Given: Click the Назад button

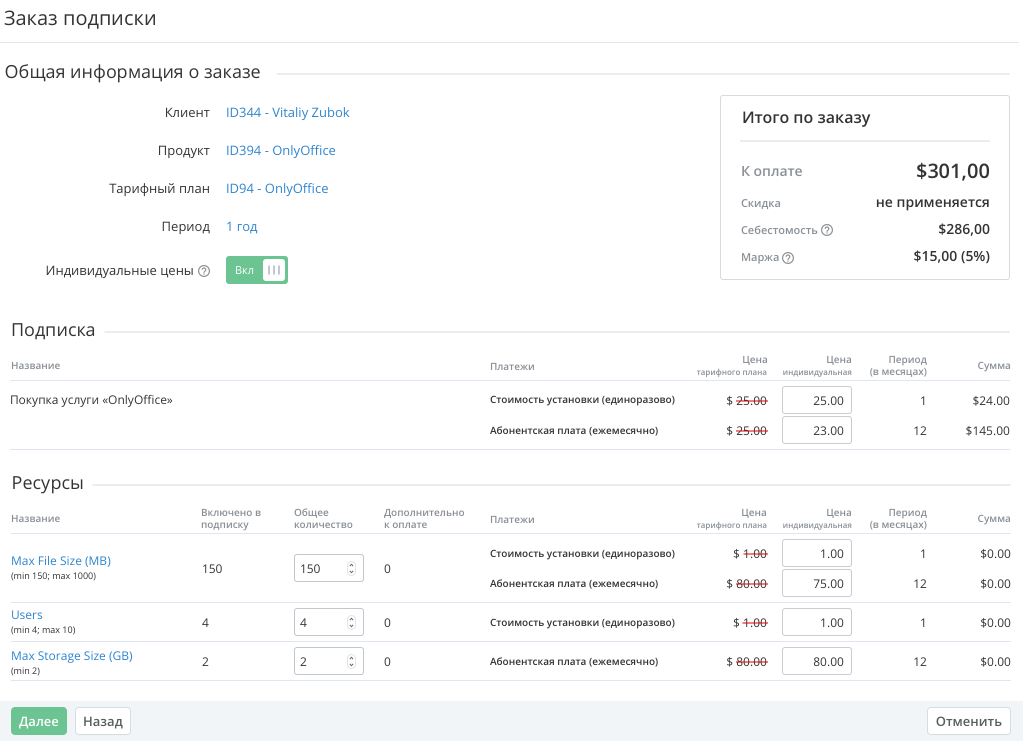Looking at the screenshot, I should 103,721.
